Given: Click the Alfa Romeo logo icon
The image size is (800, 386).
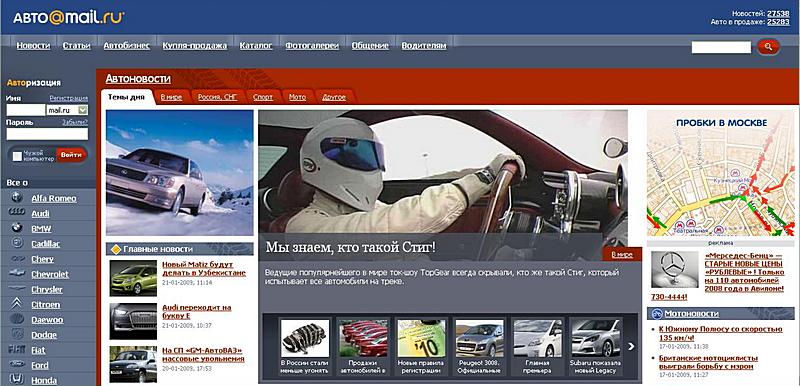Looking at the screenshot, I should 17,198.
